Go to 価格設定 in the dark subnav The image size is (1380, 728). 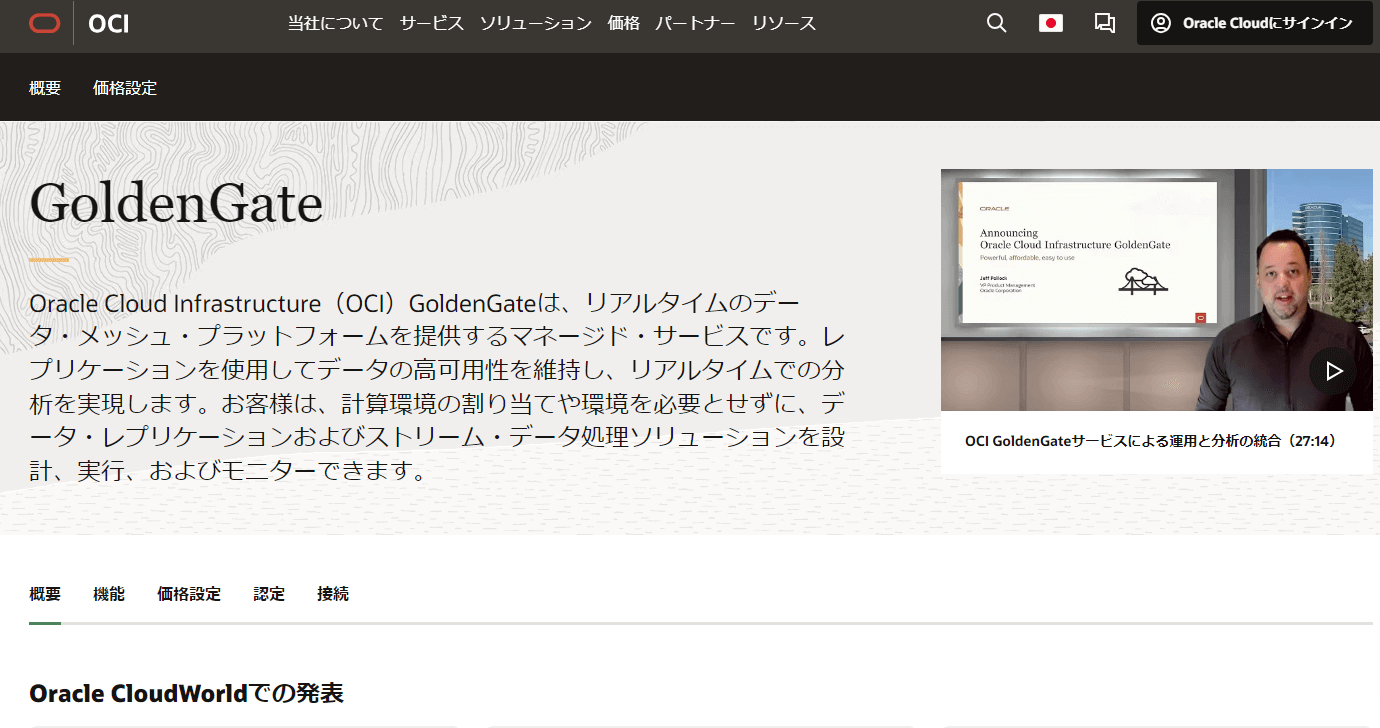pyautogui.click(x=125, y=88)
